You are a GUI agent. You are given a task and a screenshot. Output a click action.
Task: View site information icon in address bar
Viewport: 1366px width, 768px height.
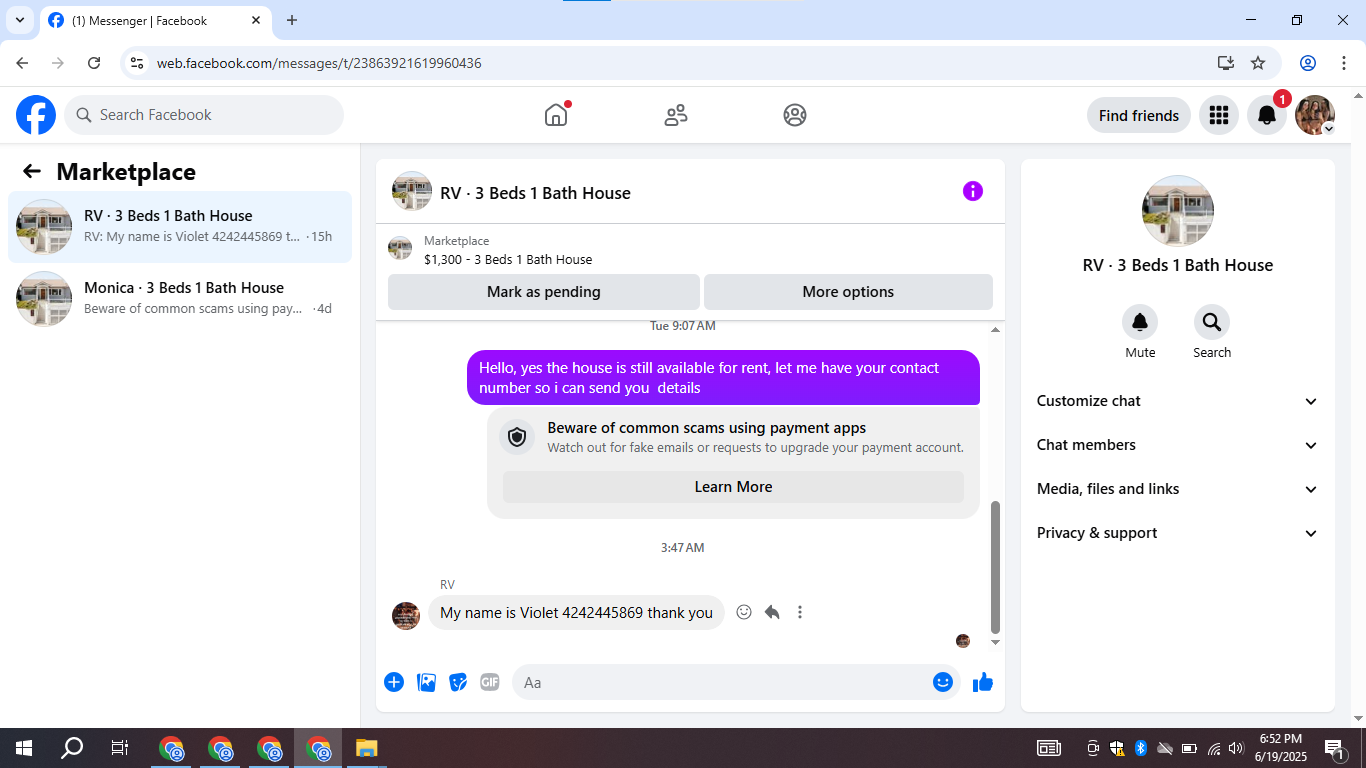(x=138, y=63)
